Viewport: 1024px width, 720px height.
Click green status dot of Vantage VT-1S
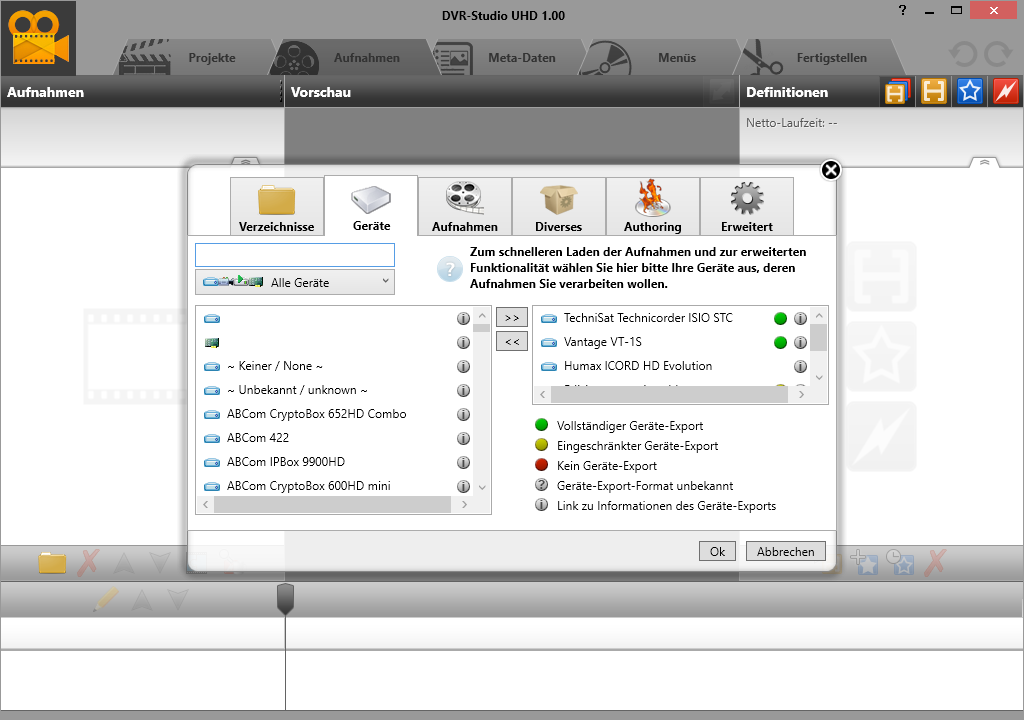(x=780, y=342)
